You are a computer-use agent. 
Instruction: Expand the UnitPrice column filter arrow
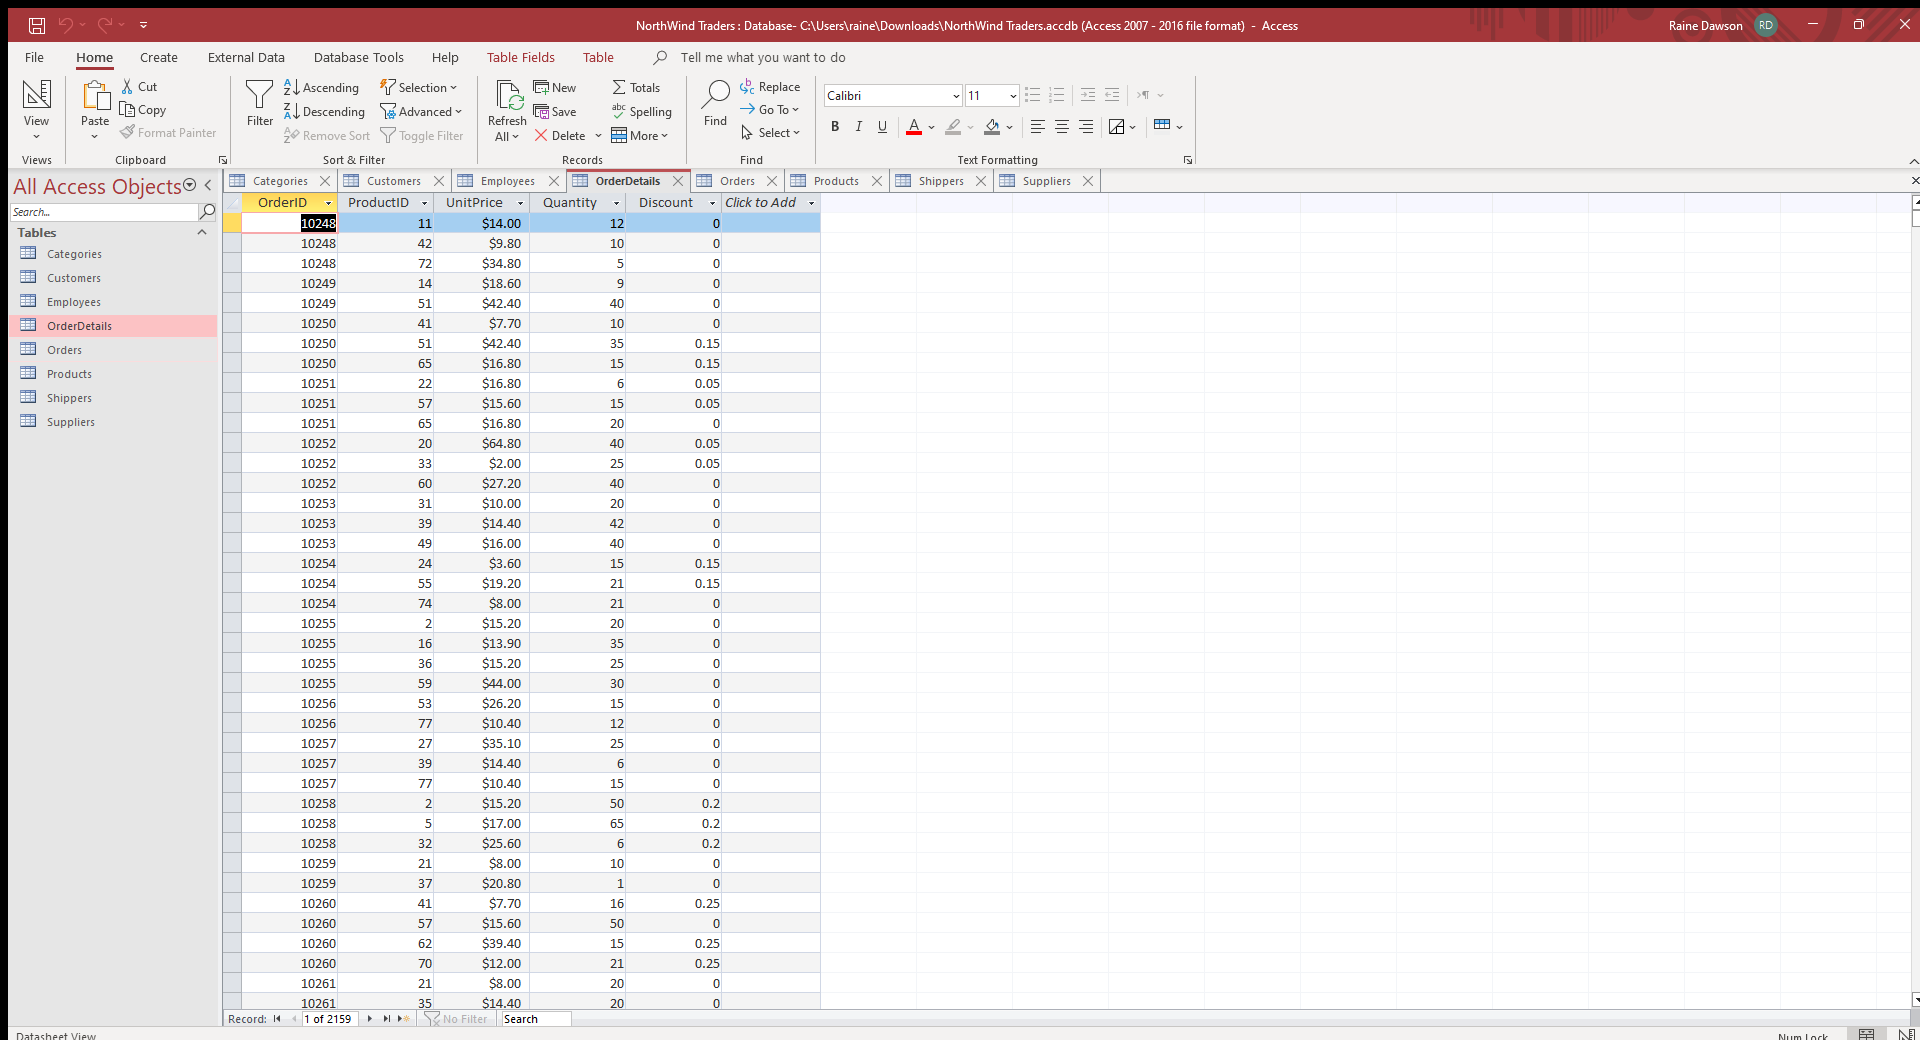pyautogui.click(x=520, y=203)
